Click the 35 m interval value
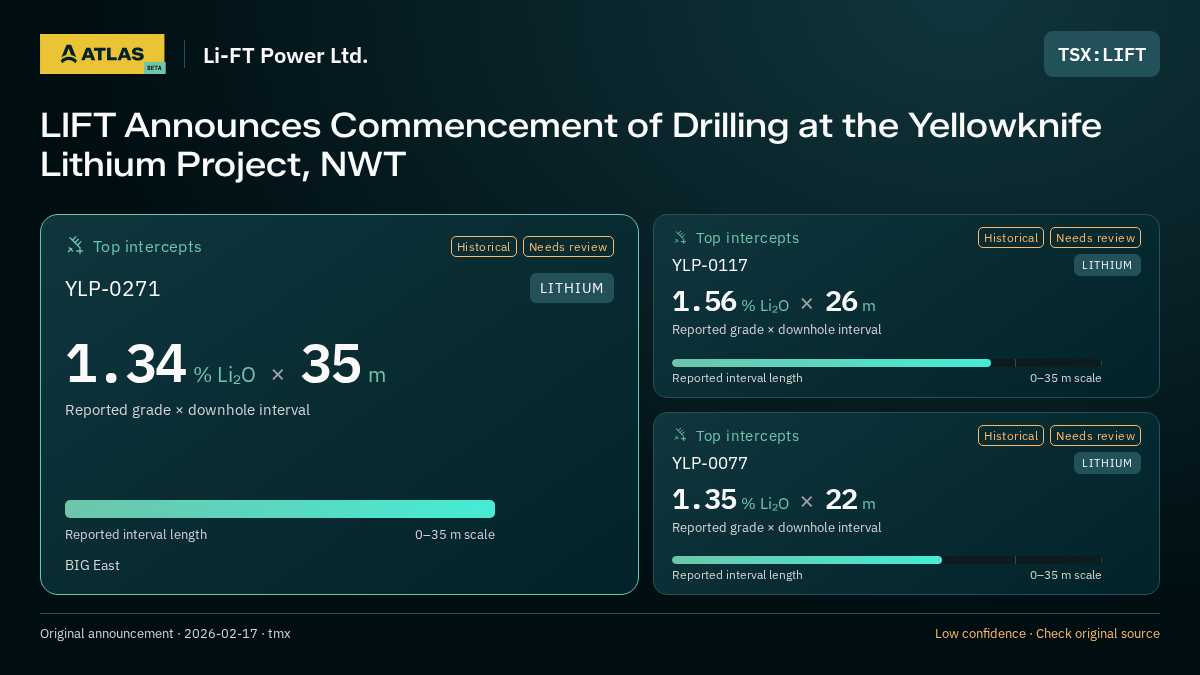Viewport: 1200px width, 675px height. point(343,364)
